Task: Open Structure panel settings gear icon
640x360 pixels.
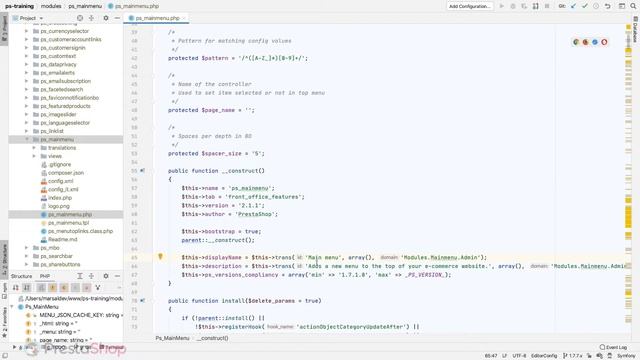Action: (106, 276)
